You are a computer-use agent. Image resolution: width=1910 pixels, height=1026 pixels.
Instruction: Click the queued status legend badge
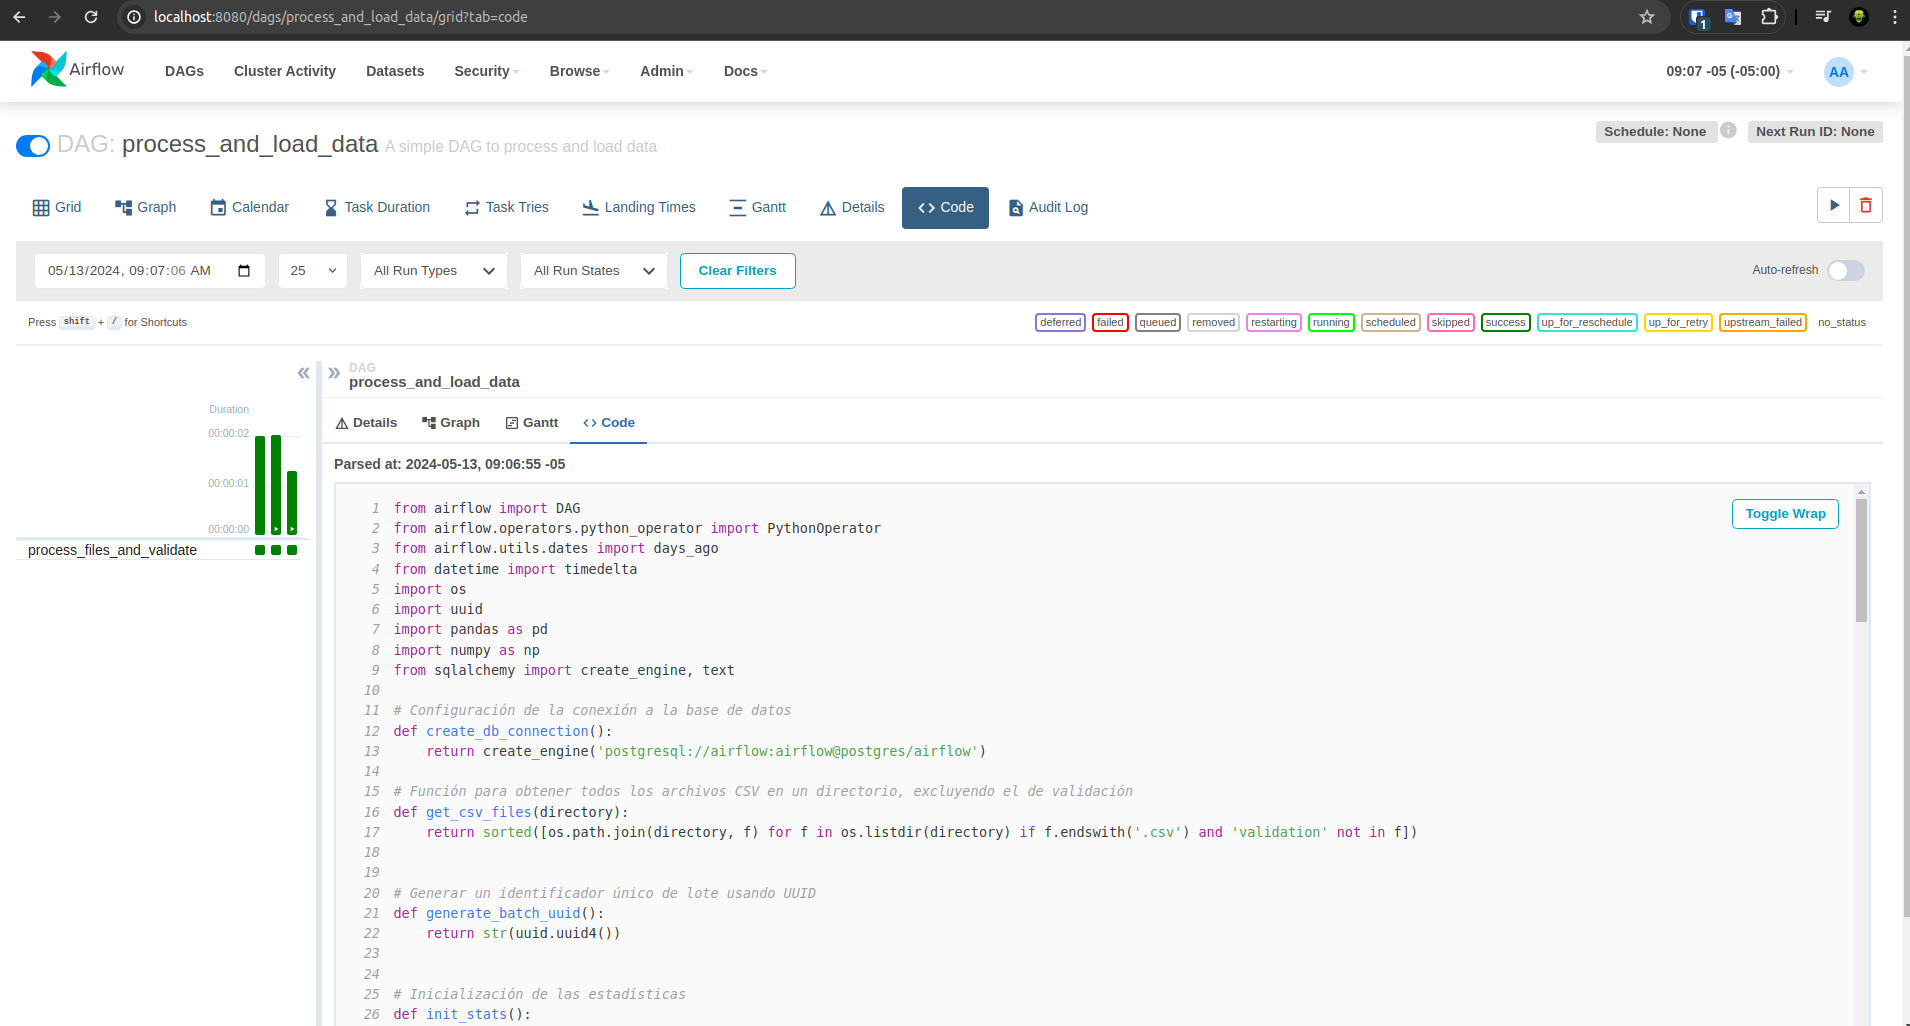[x=1157, y=322]
